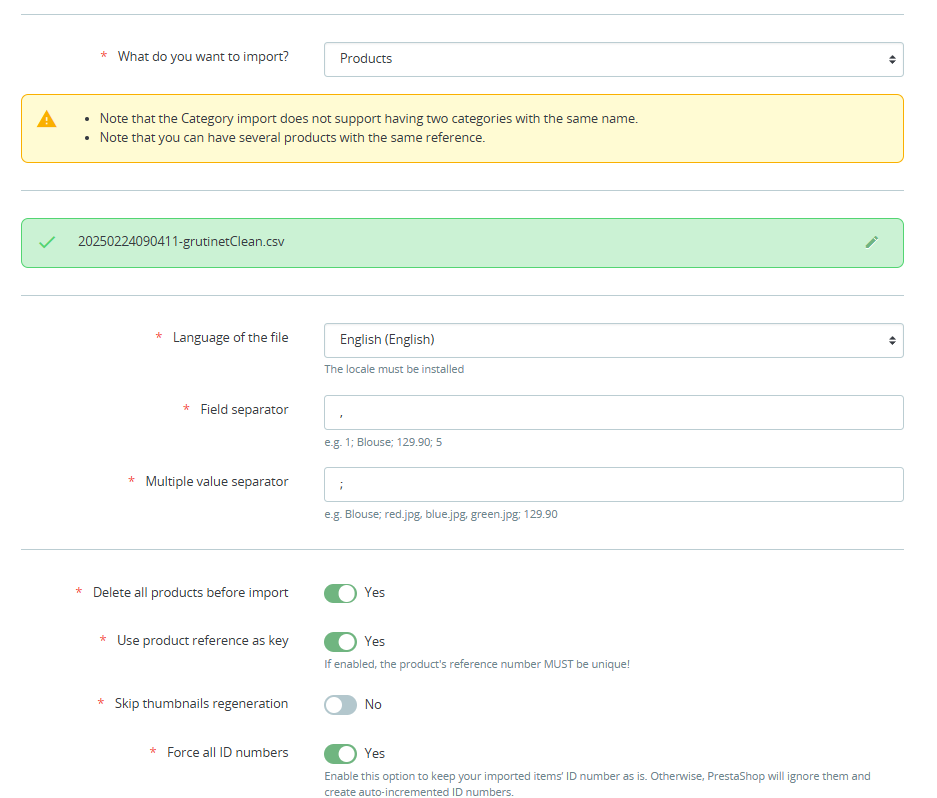Click the 'Multiple value separator' label
The width and height of the screenshot is (937, 798).
point(216,482)
